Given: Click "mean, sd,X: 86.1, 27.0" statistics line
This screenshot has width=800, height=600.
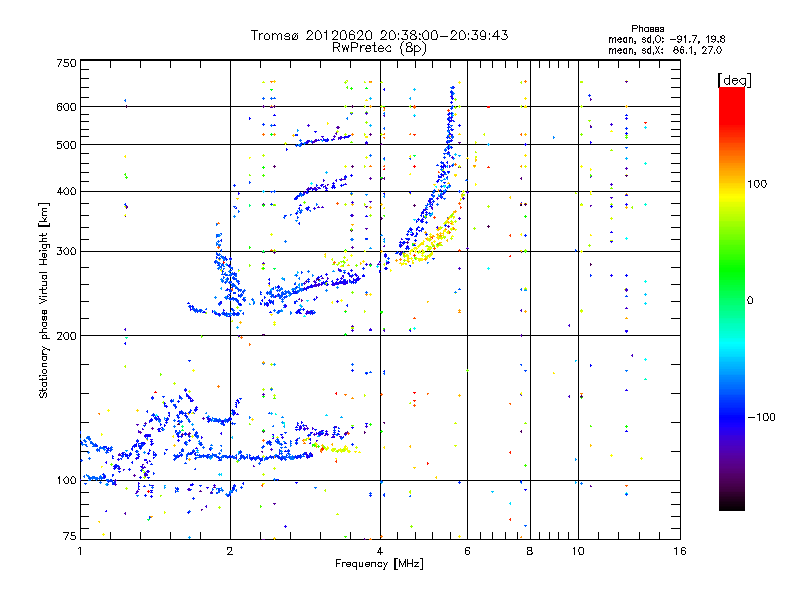Looking at the screenshot, I should (x=665, y=50).
